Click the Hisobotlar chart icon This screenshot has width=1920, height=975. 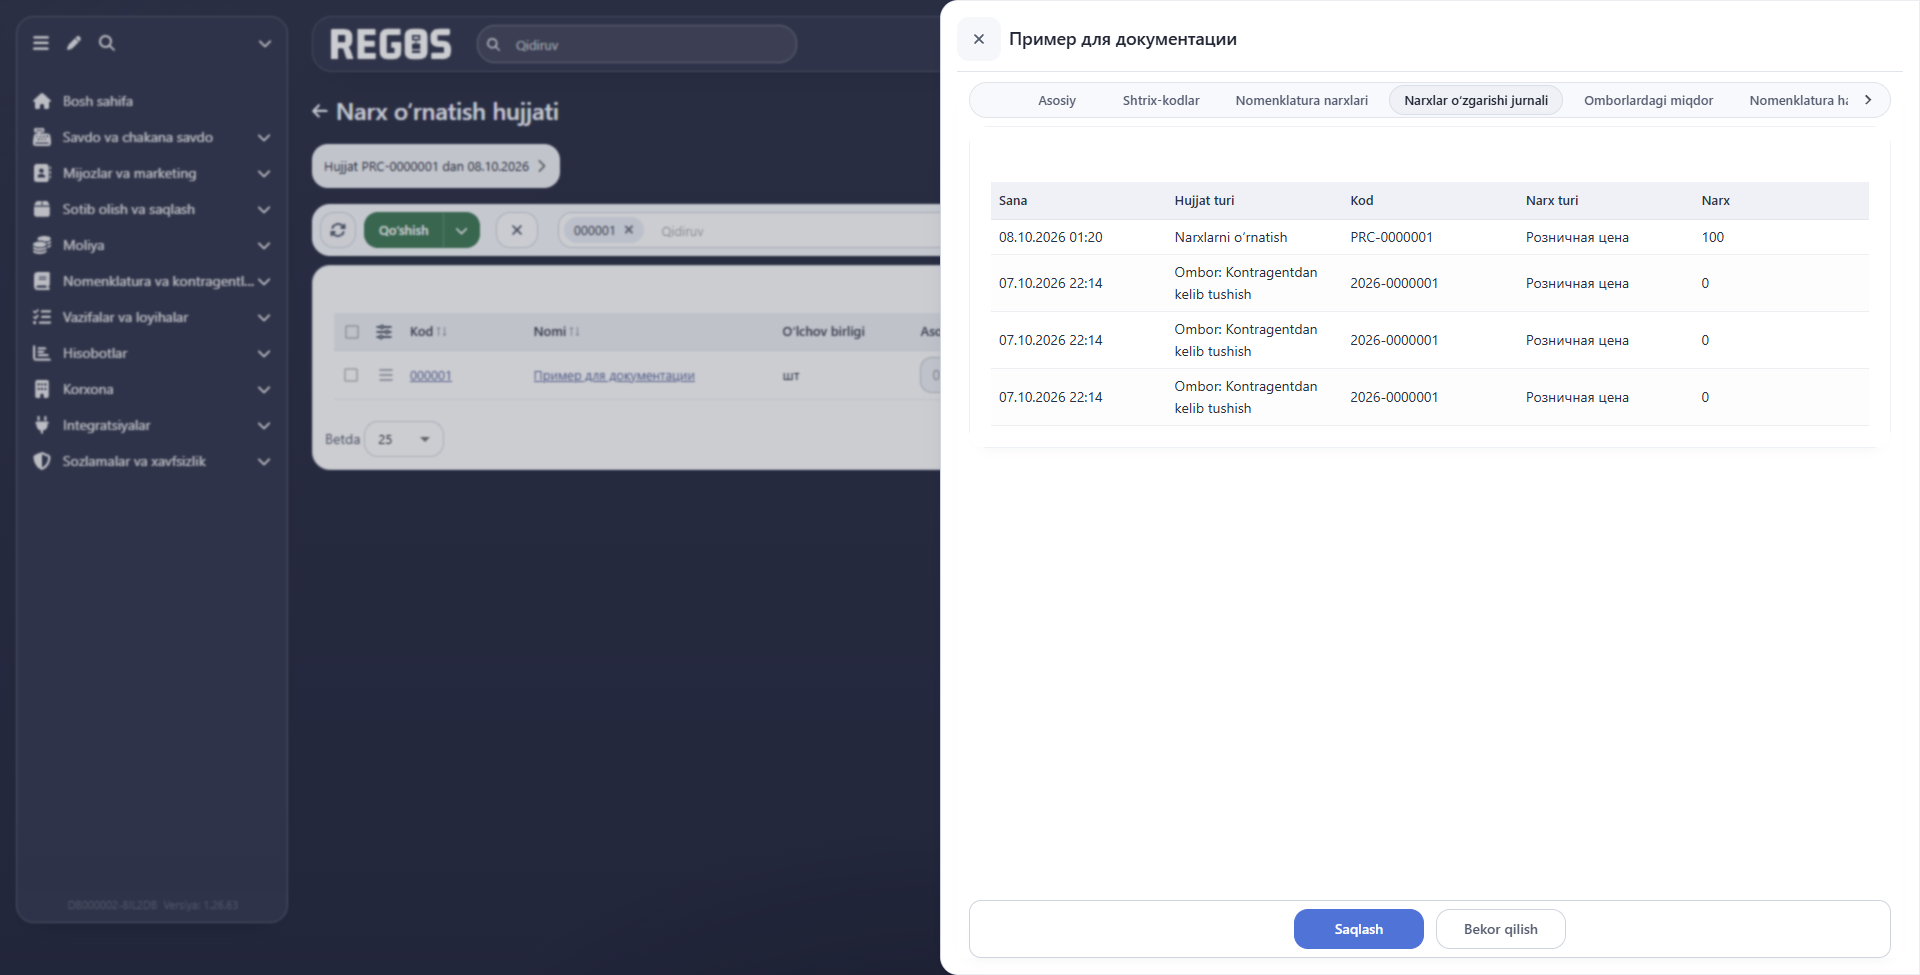click(42, 353)
